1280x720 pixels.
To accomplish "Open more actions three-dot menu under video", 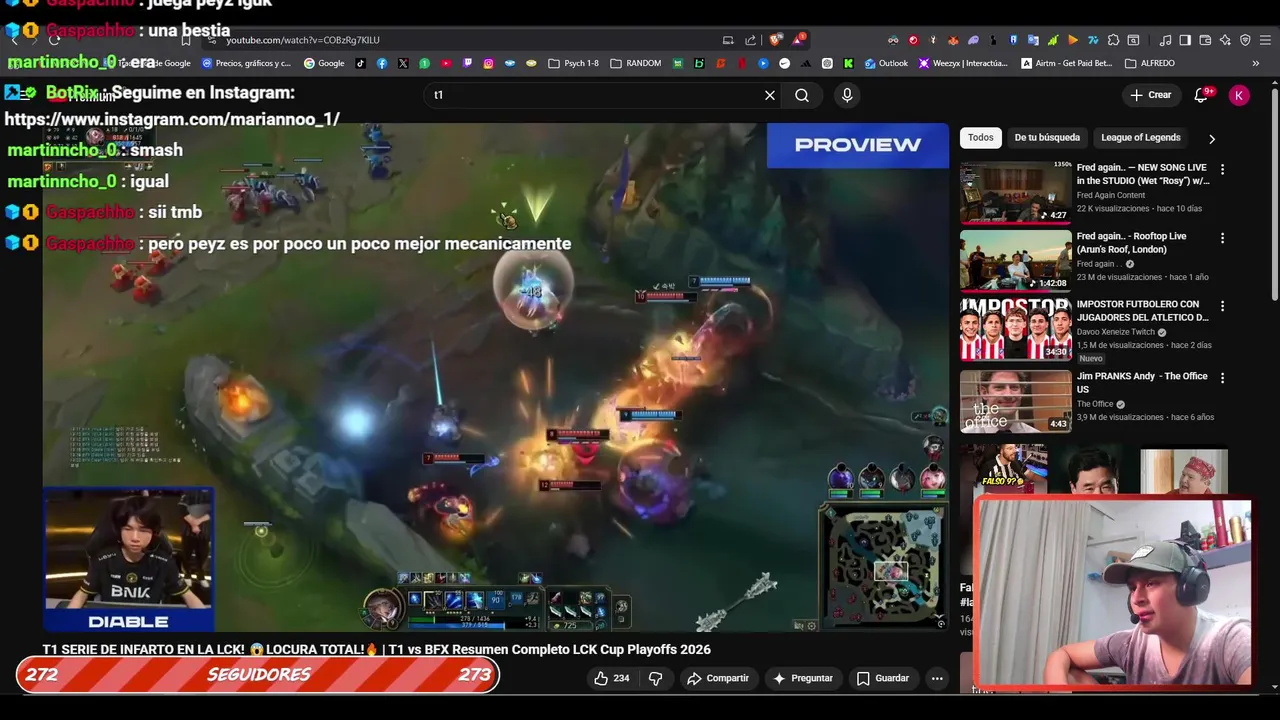I will point(937,678).
